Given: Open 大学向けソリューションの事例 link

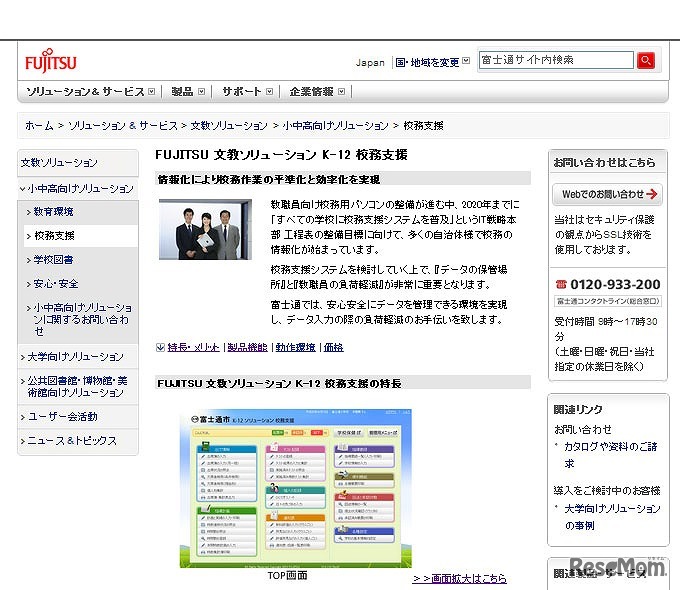Looking at the screenshot, I should 612,517.
